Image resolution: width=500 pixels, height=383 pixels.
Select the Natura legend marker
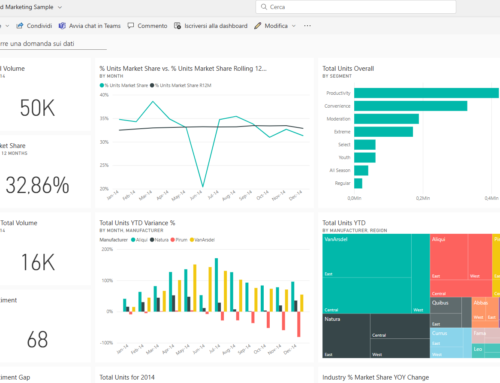pyautogui.click(x=152, y=240)
